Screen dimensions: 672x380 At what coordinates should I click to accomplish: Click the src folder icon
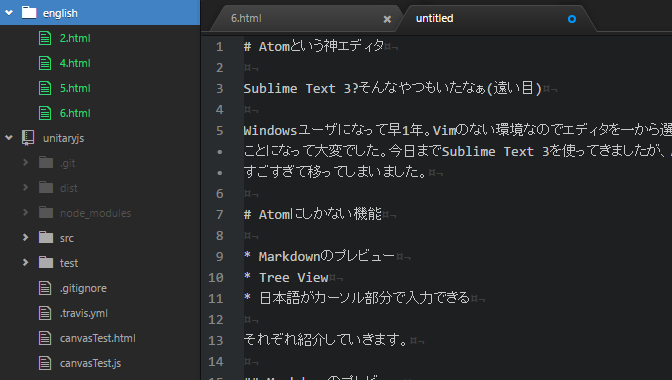[46, 237]
